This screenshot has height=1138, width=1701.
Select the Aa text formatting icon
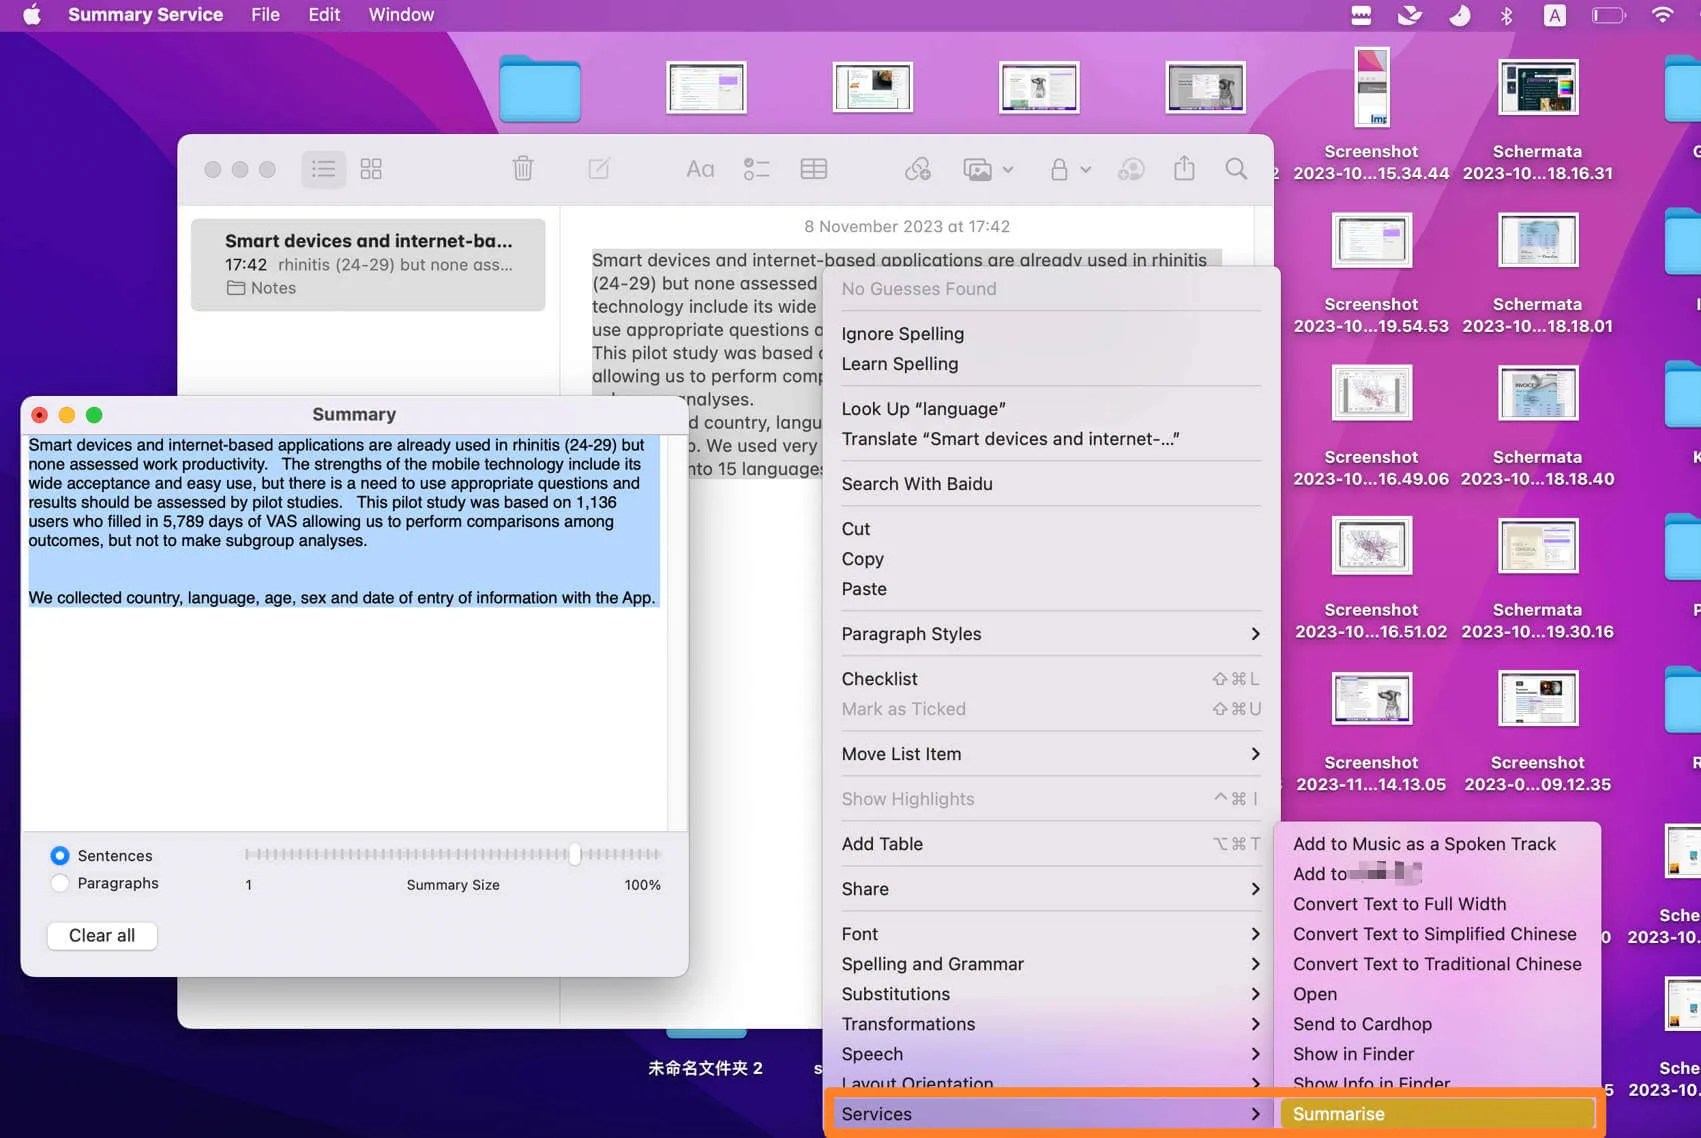[x=699, y=168]
